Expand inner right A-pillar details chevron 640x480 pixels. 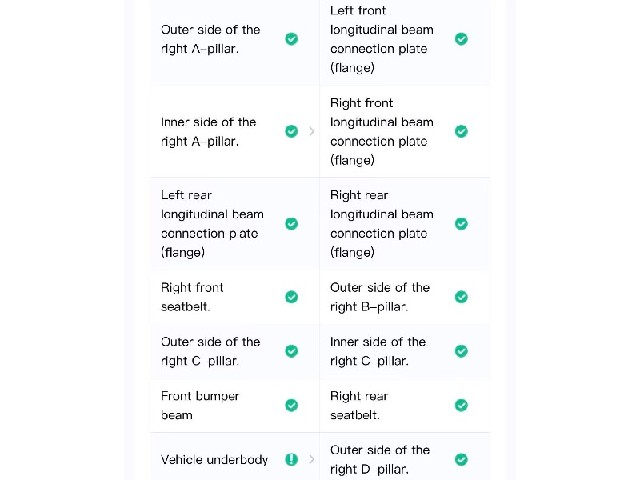(312, 131)
